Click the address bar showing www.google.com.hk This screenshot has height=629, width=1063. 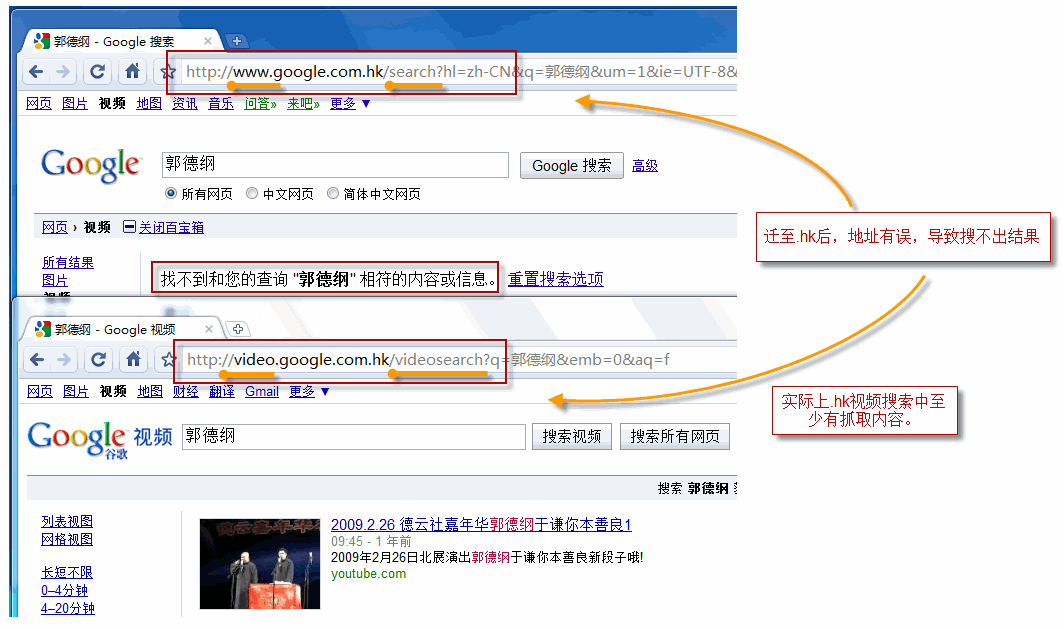460,72
